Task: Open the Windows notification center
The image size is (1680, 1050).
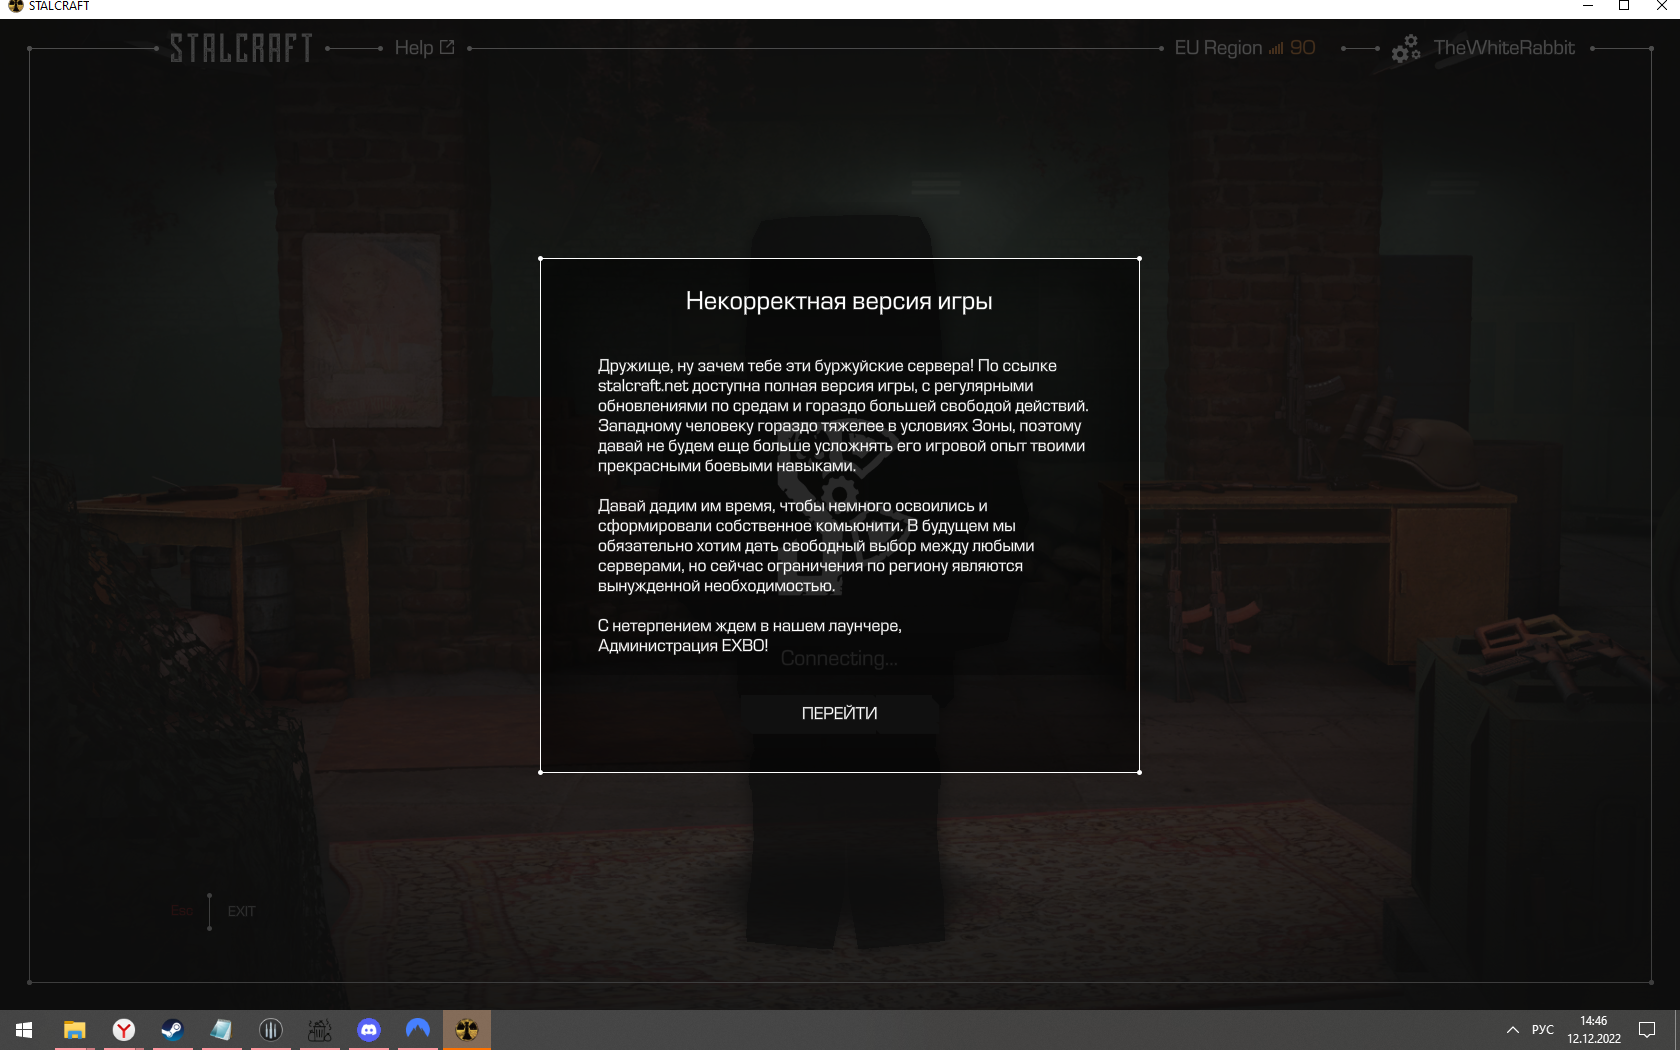Action: pos(1647,1029)
